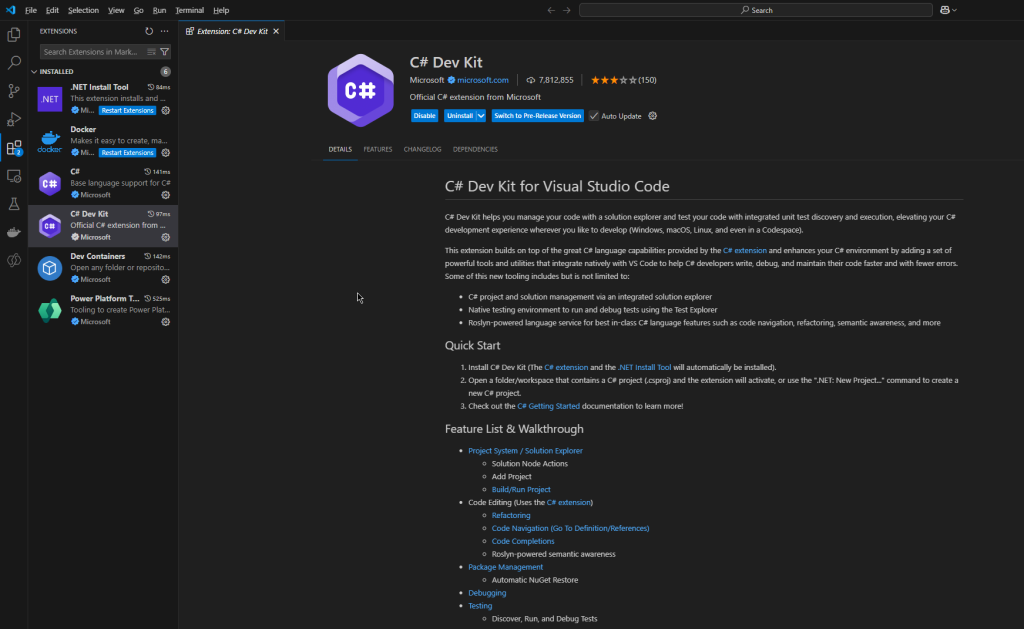The height and width of the screenshot is (629, 1024).
Task: Open the Run and Debug view
Action: tap(14, 119)
